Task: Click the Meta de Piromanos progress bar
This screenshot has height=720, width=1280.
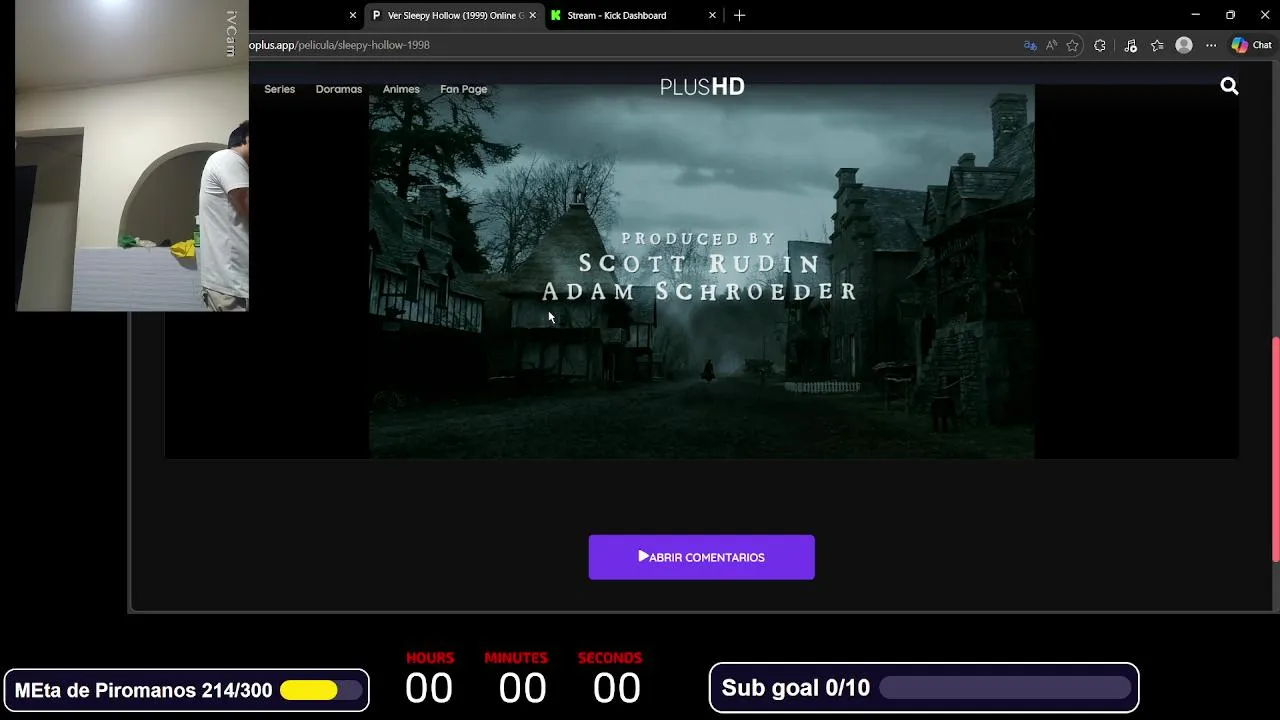Action: [x=322, y=690]
